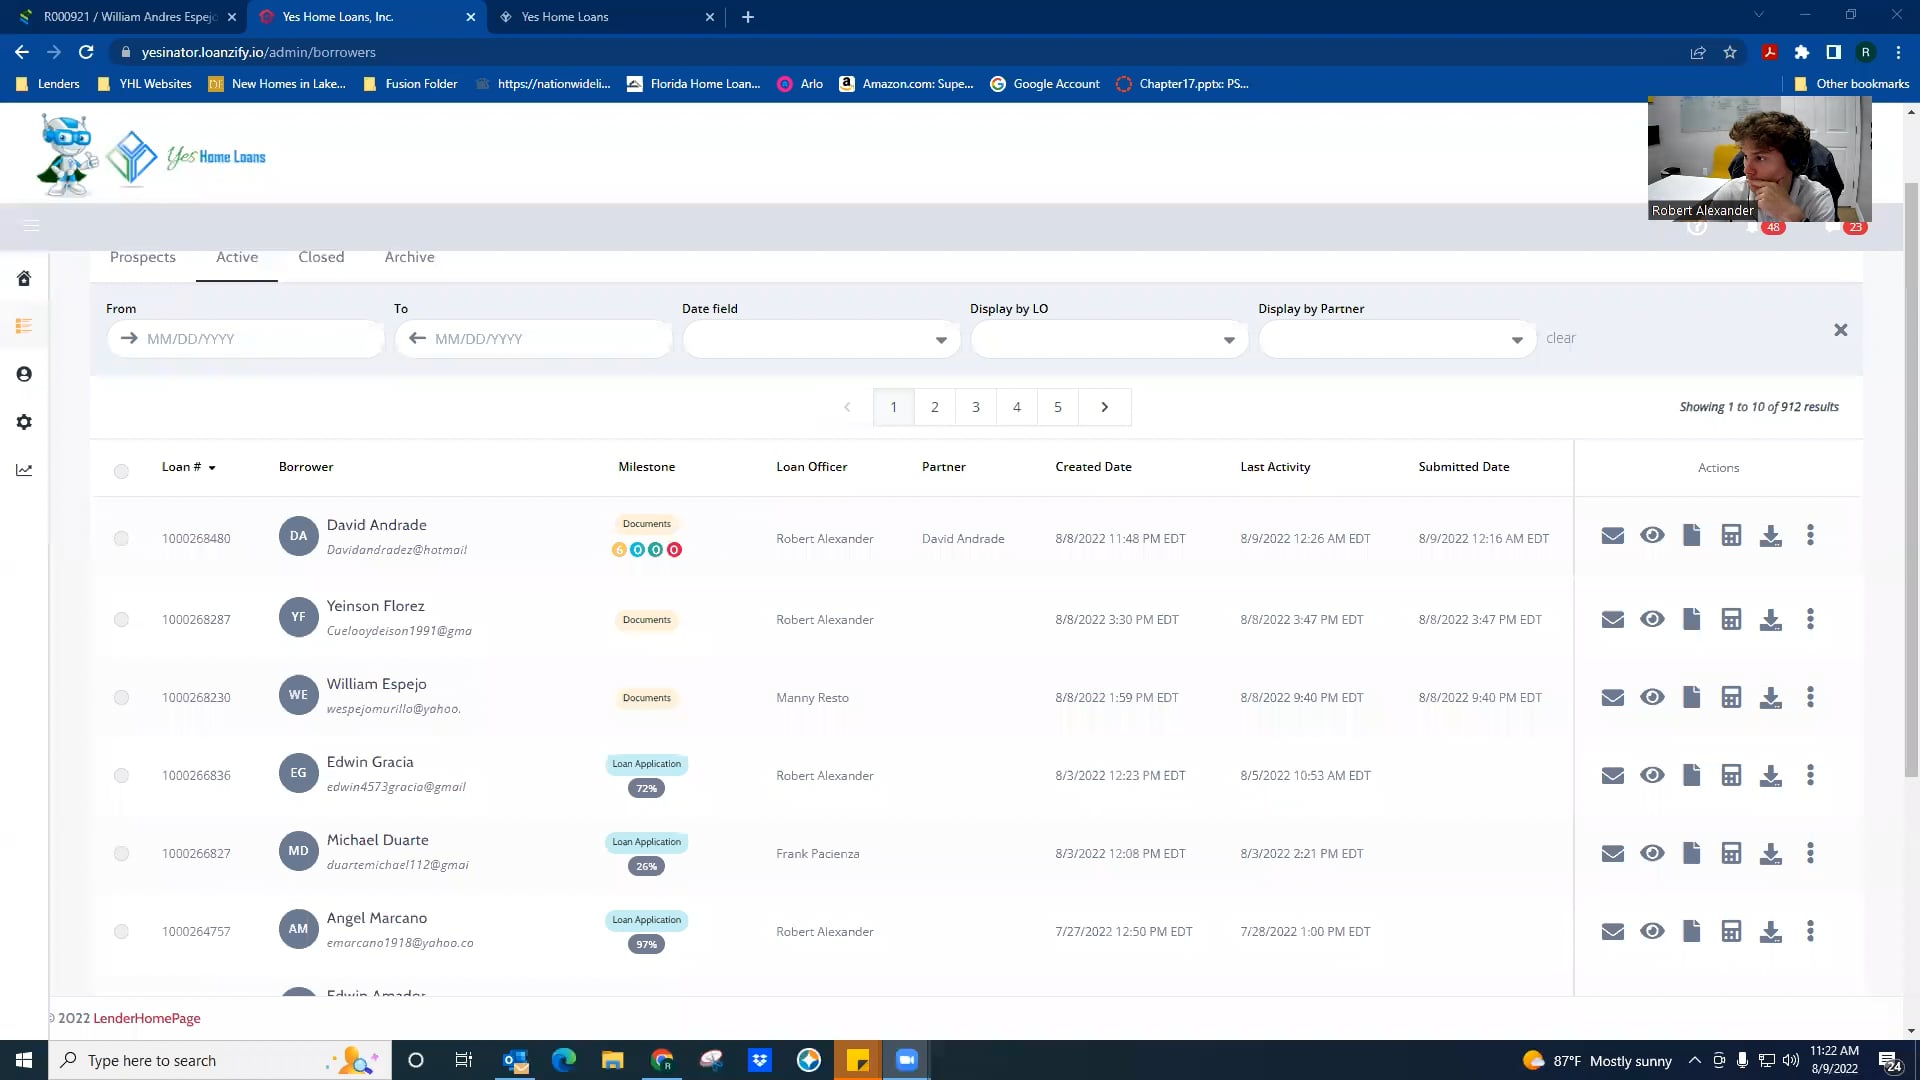This screenshot has width=1920, height=1080.
Task: Download files for David Andrade
Action: point(1770,536)
